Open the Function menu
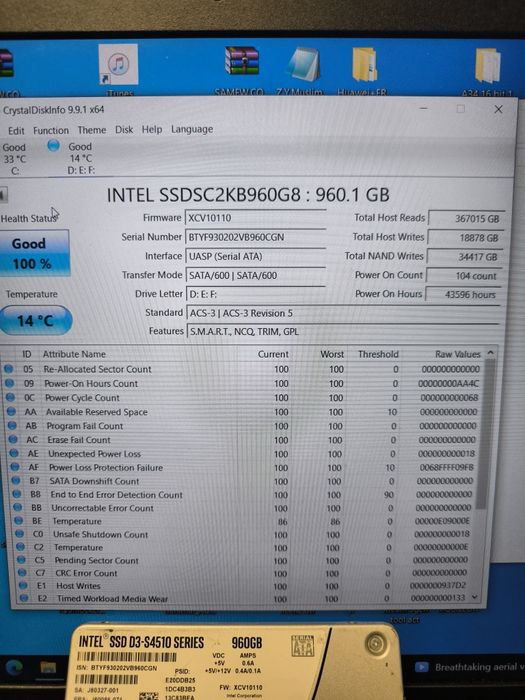Viewport: 525px width, 700px height. [x=51, y=130]
